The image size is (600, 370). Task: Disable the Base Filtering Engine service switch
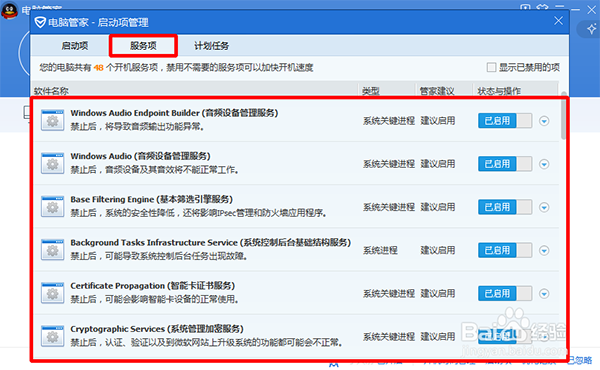pos(505,207)
